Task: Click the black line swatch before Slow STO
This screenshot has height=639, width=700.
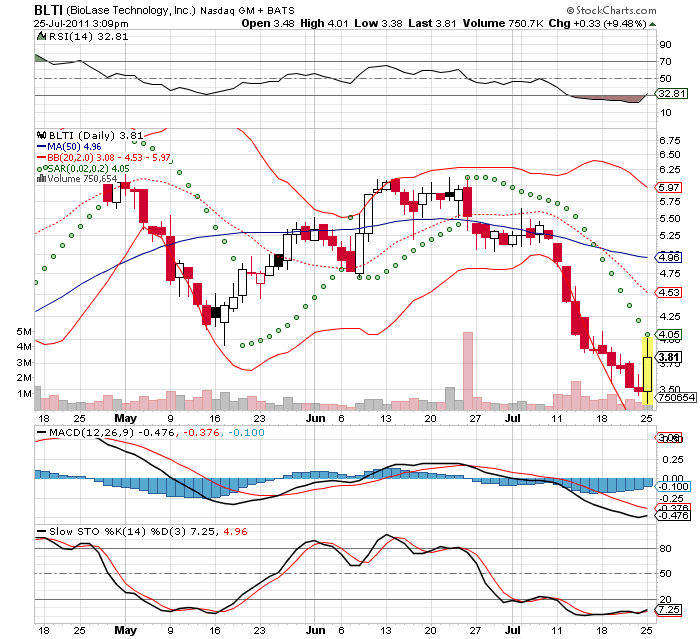Action: (x=42, y=531)
